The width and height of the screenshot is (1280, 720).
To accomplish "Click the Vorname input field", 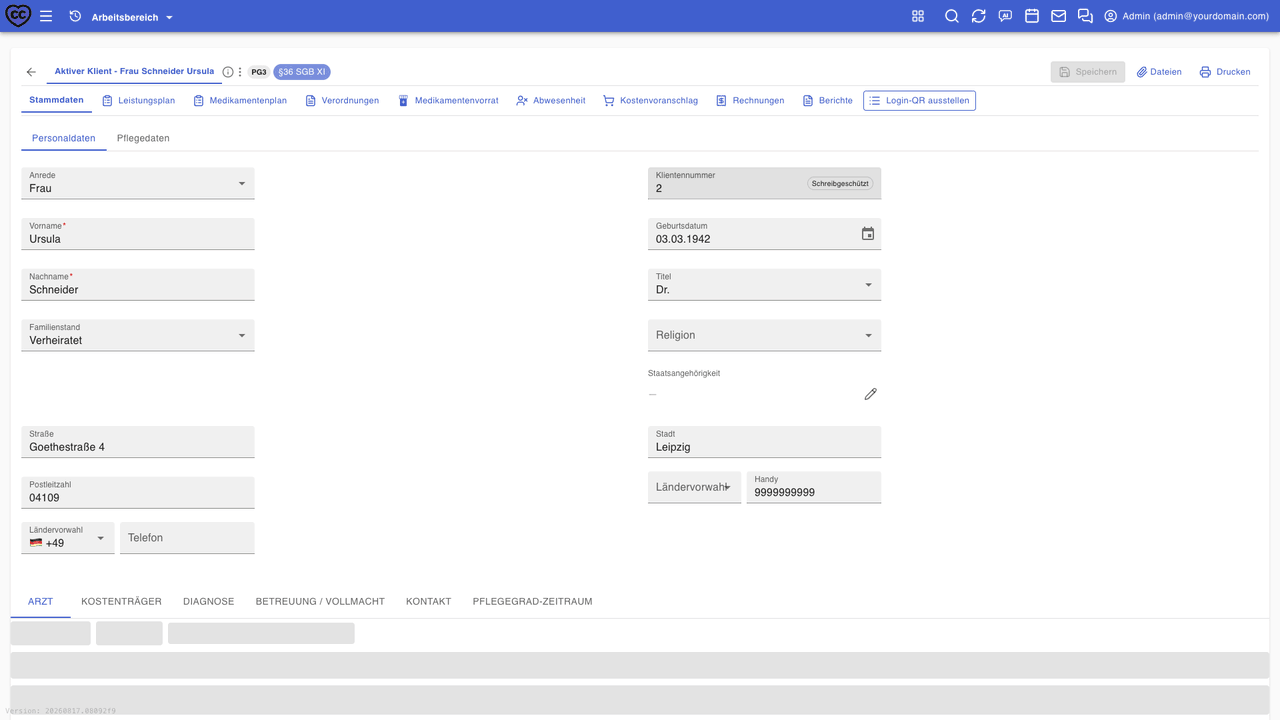I will (x=138, y=234).
